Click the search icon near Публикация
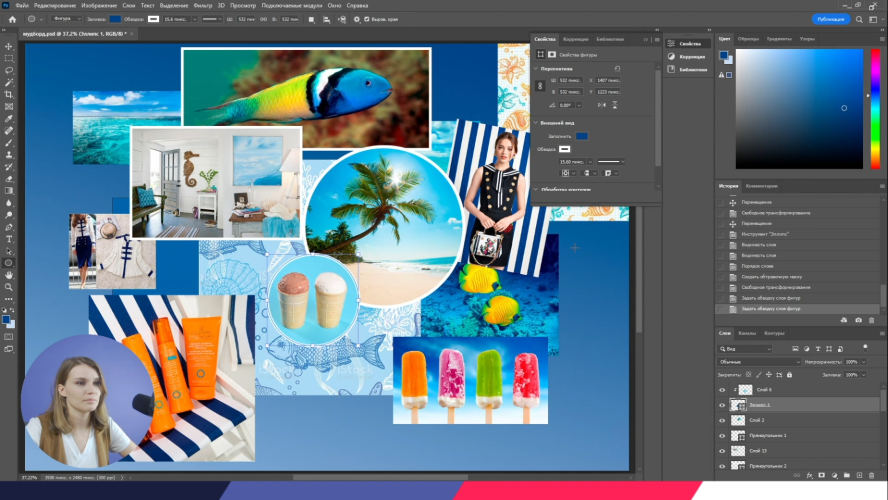888x500 pixels. 859,19
